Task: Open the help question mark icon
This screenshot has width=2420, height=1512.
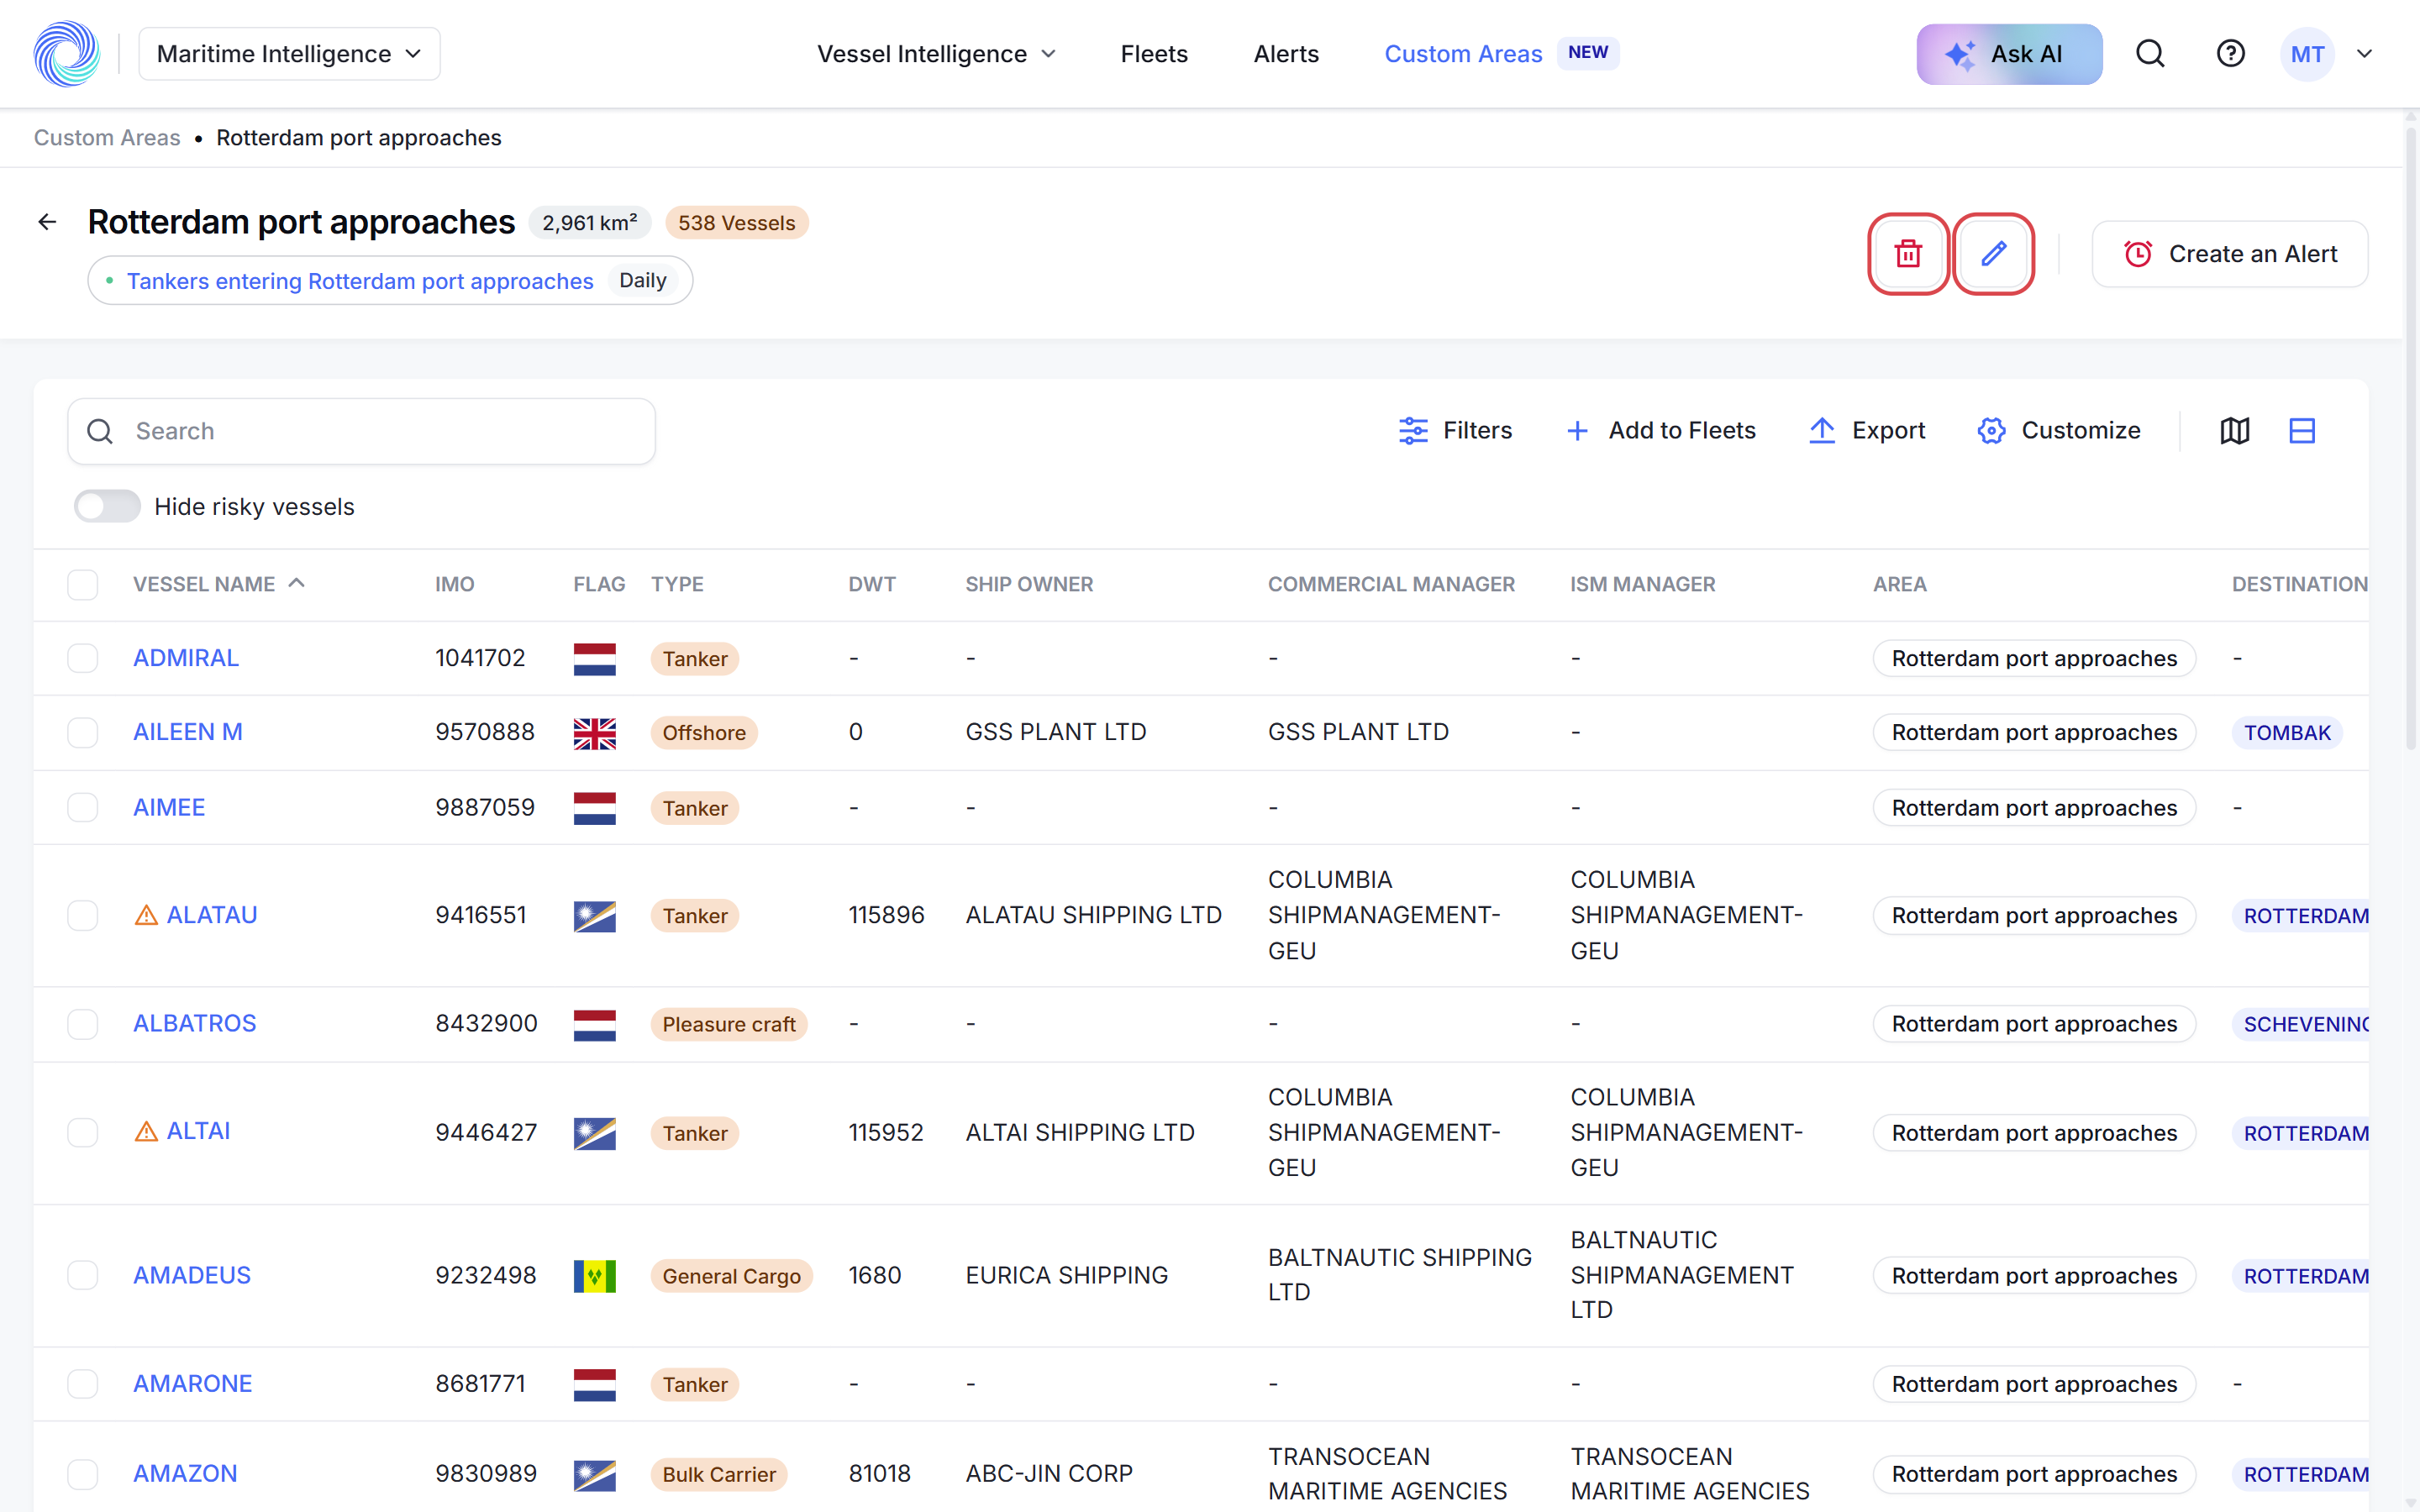Action: pyautogui.click(x=2230, y=54)
